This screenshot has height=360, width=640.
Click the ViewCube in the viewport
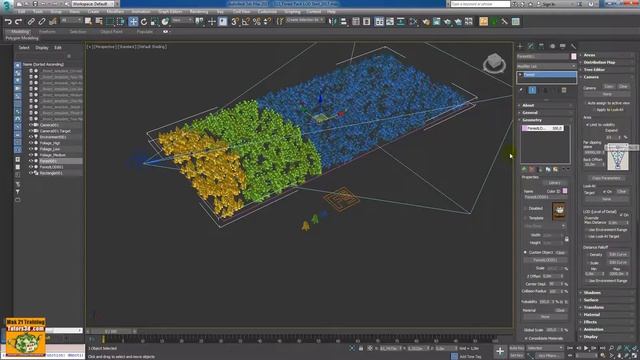coord(494,63)
